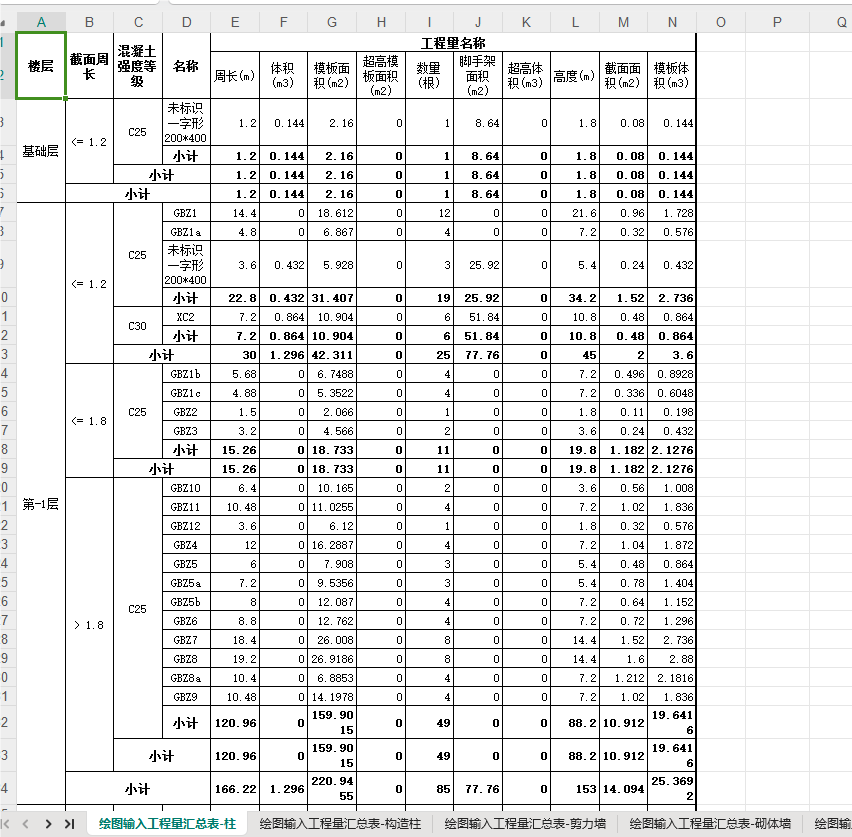Open the 绘图输入工程量汇总表-剪力墙 sheet tab

(525, 824)
